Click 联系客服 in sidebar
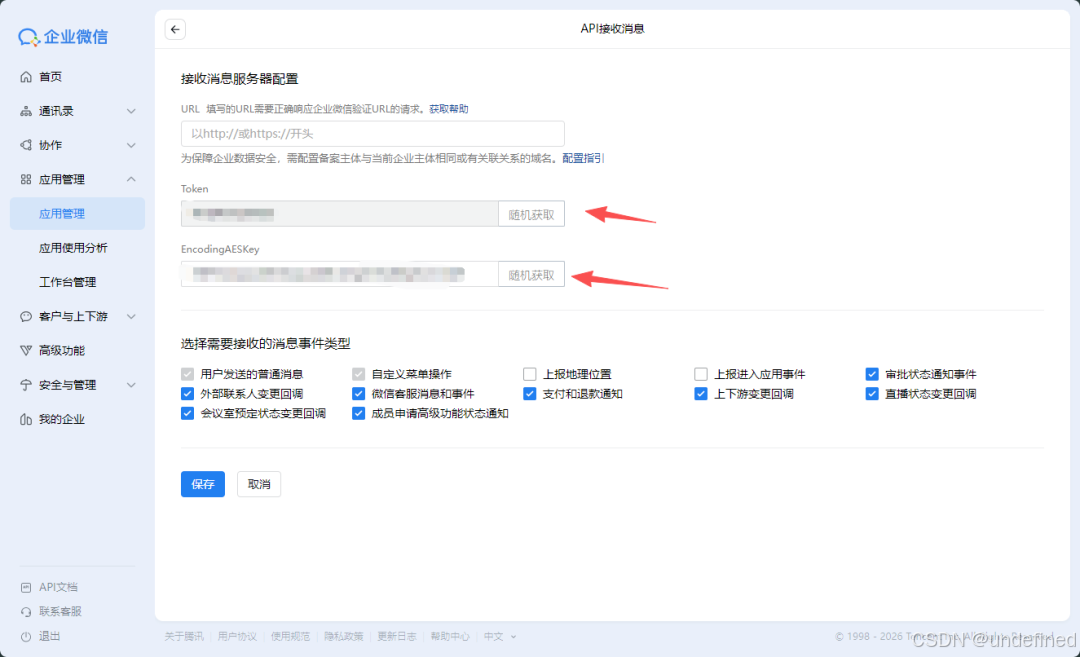1080x657 pixels. [x=60, y=612]
